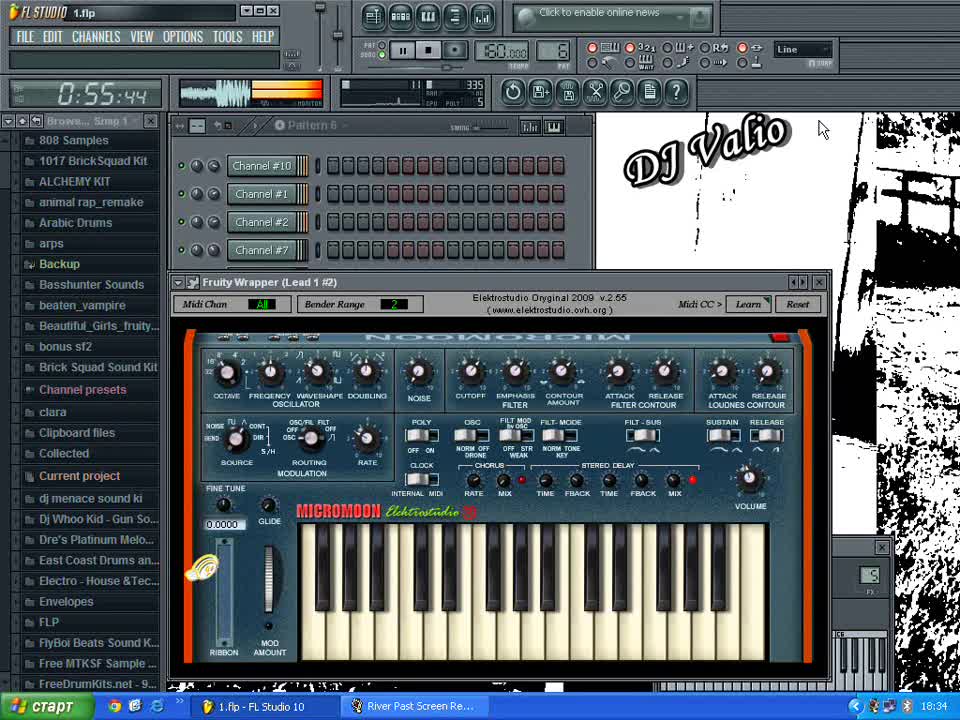Open the keyboard editor in step sequencer
The image size is (960, 720).
pyautogui.click(x=553, y=127)
